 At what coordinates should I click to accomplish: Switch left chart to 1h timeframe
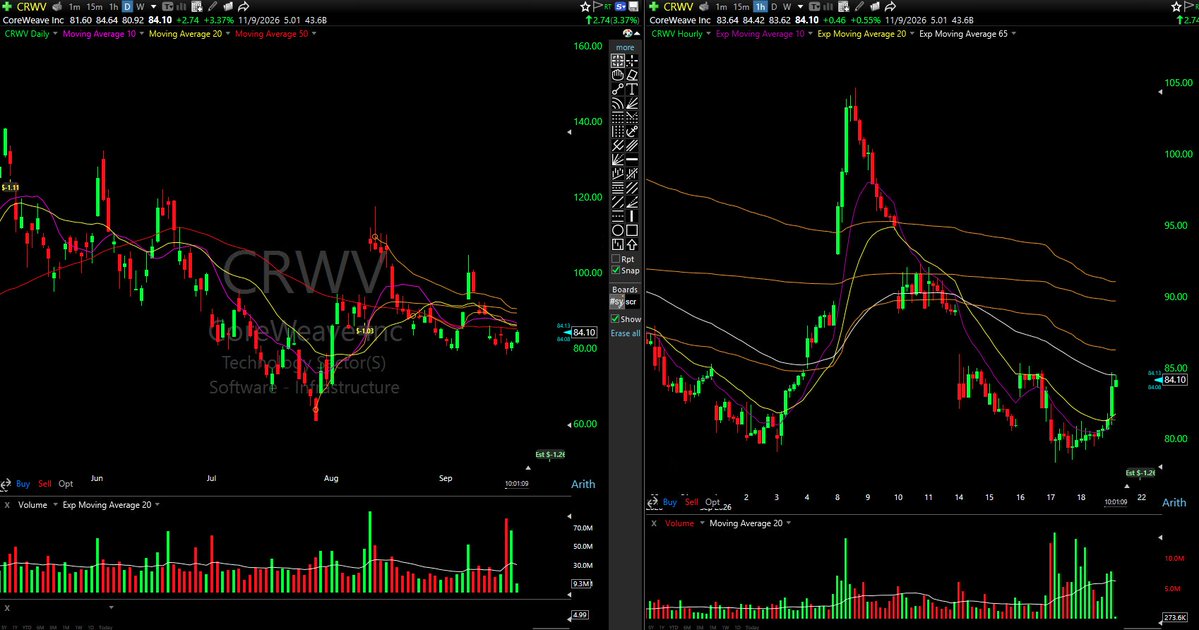pos(113,7)
